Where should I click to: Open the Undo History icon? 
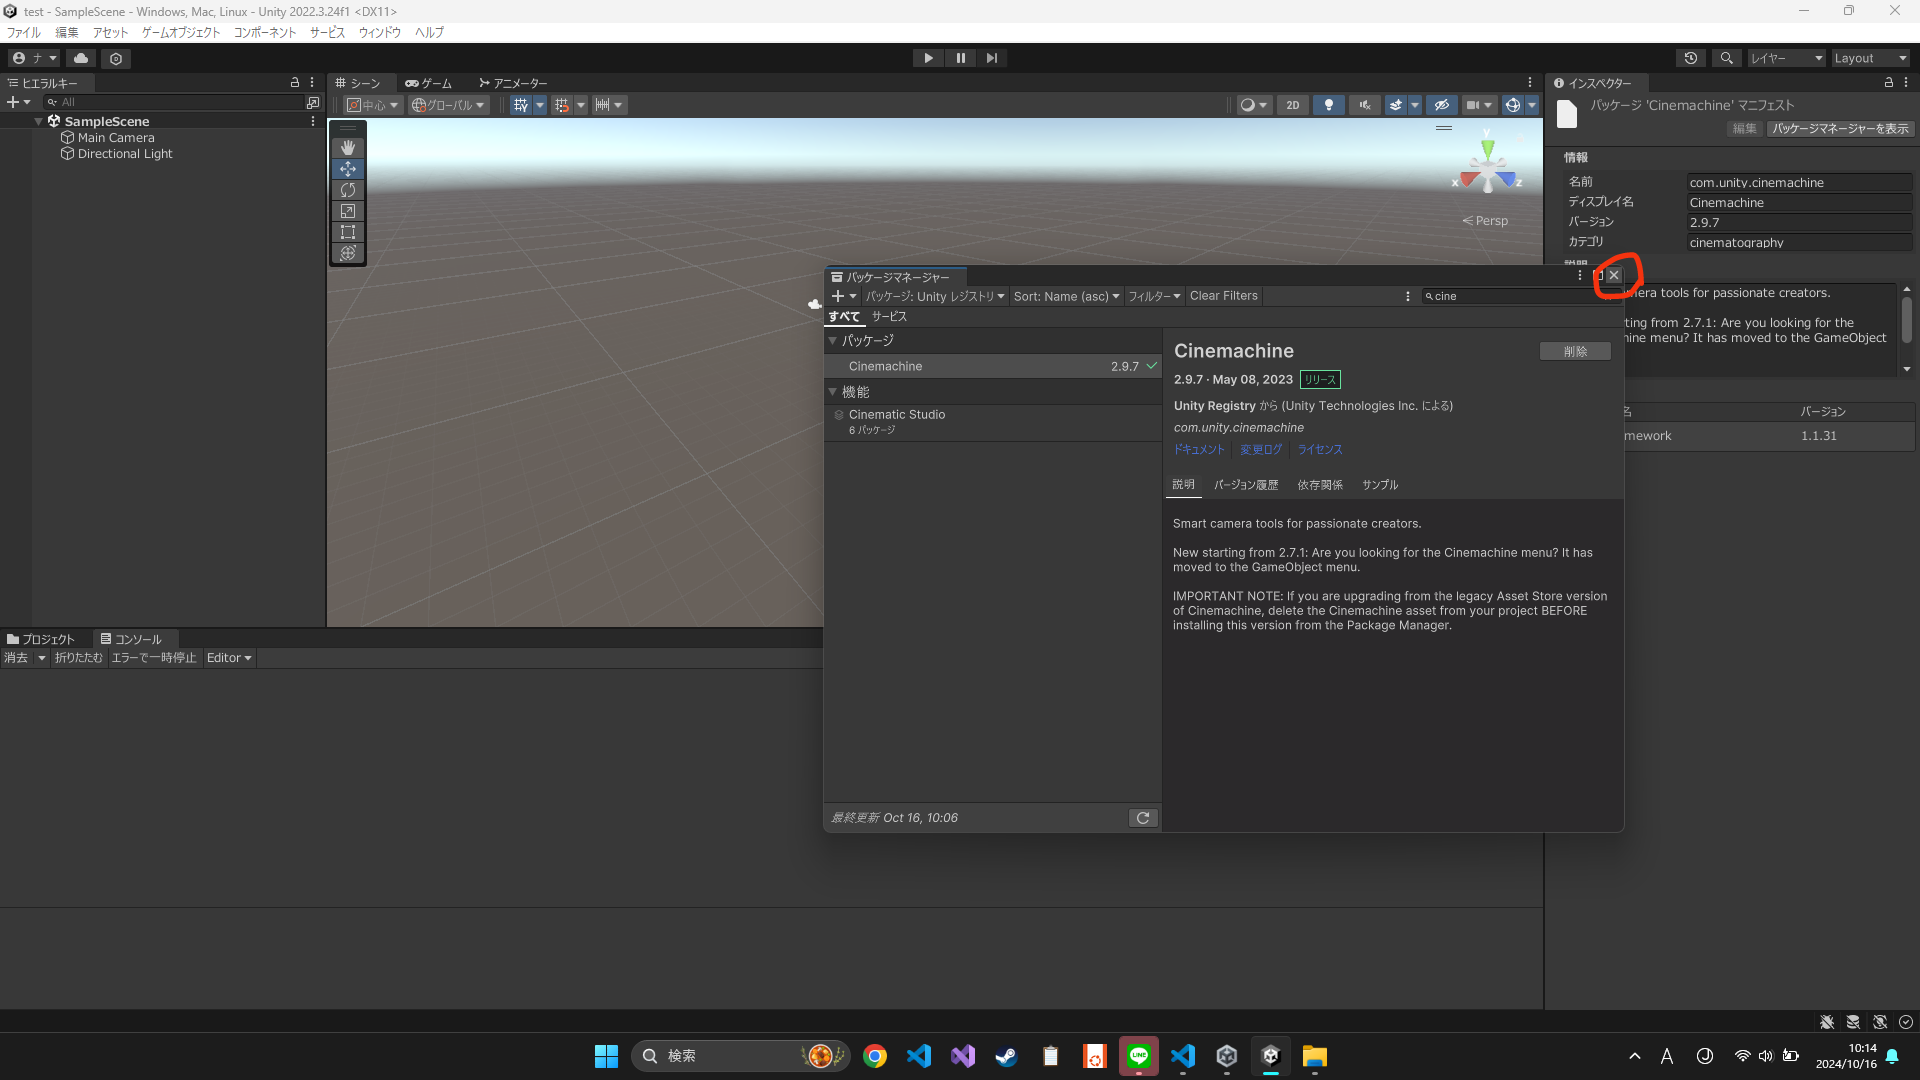pyautogui.click(x=1691, y=58)
